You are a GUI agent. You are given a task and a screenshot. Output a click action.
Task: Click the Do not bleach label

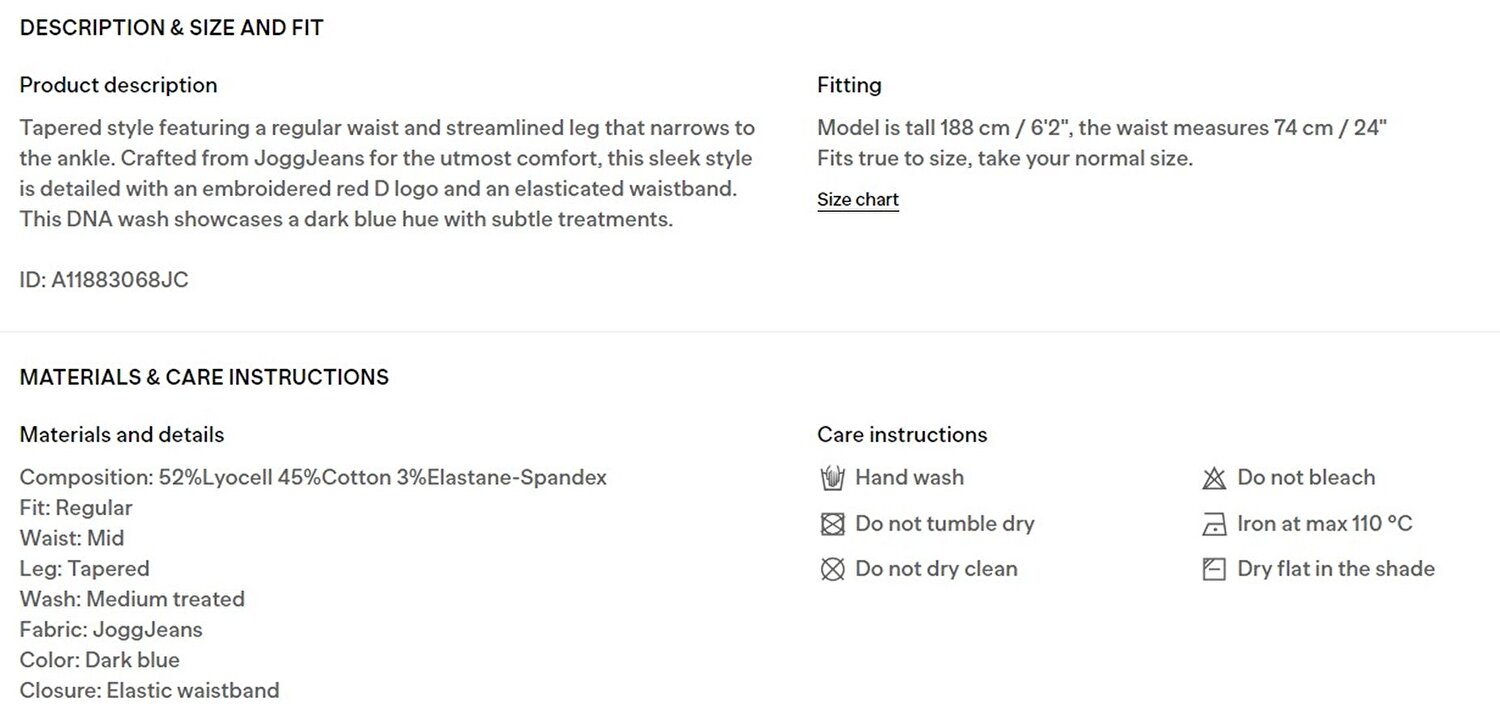point(1306,477)
